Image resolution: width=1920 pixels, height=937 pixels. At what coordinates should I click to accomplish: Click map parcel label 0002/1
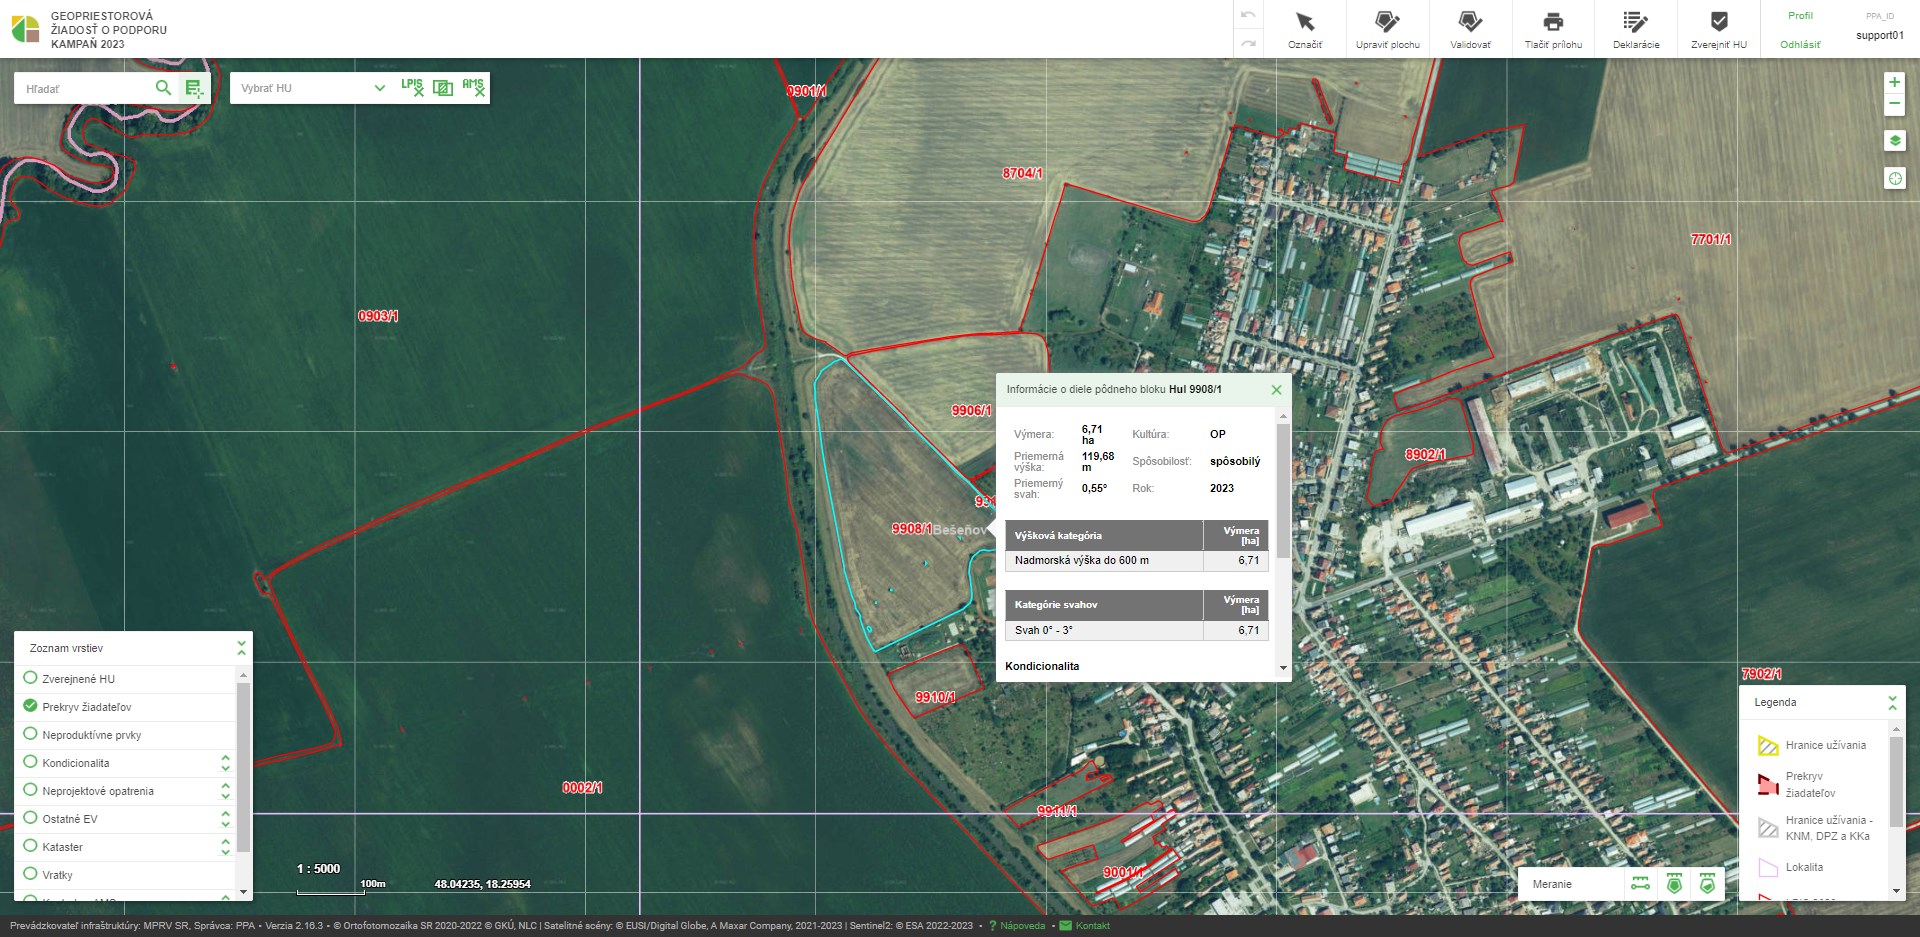point(582,788)
